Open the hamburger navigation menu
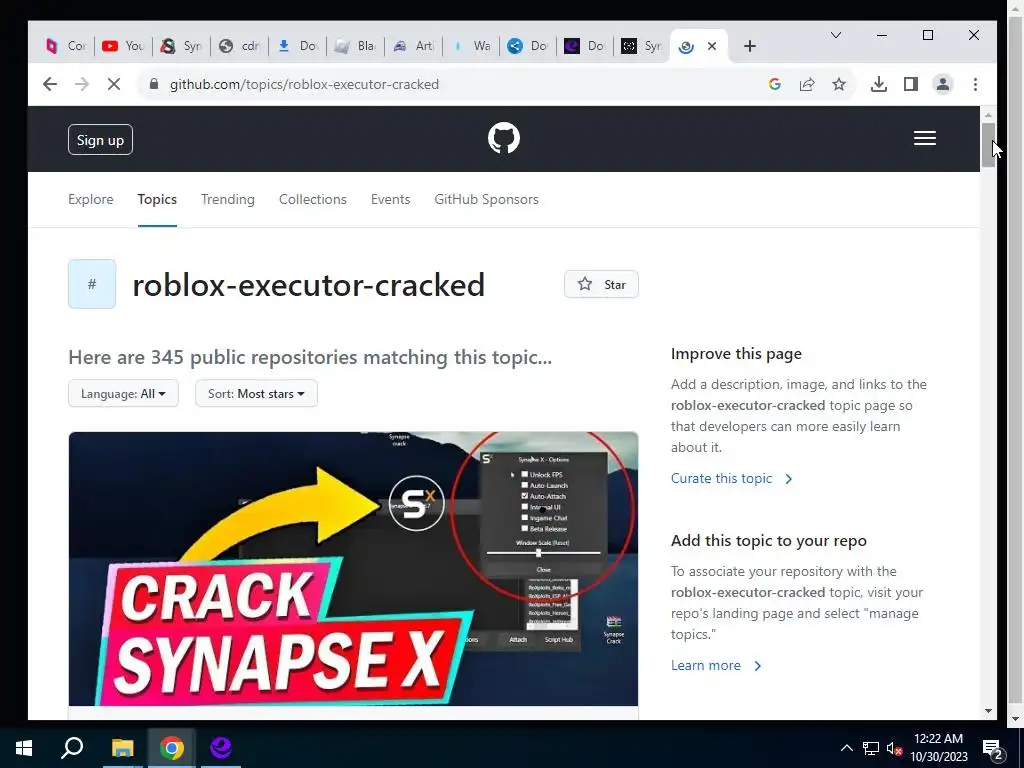 point(924,138)
